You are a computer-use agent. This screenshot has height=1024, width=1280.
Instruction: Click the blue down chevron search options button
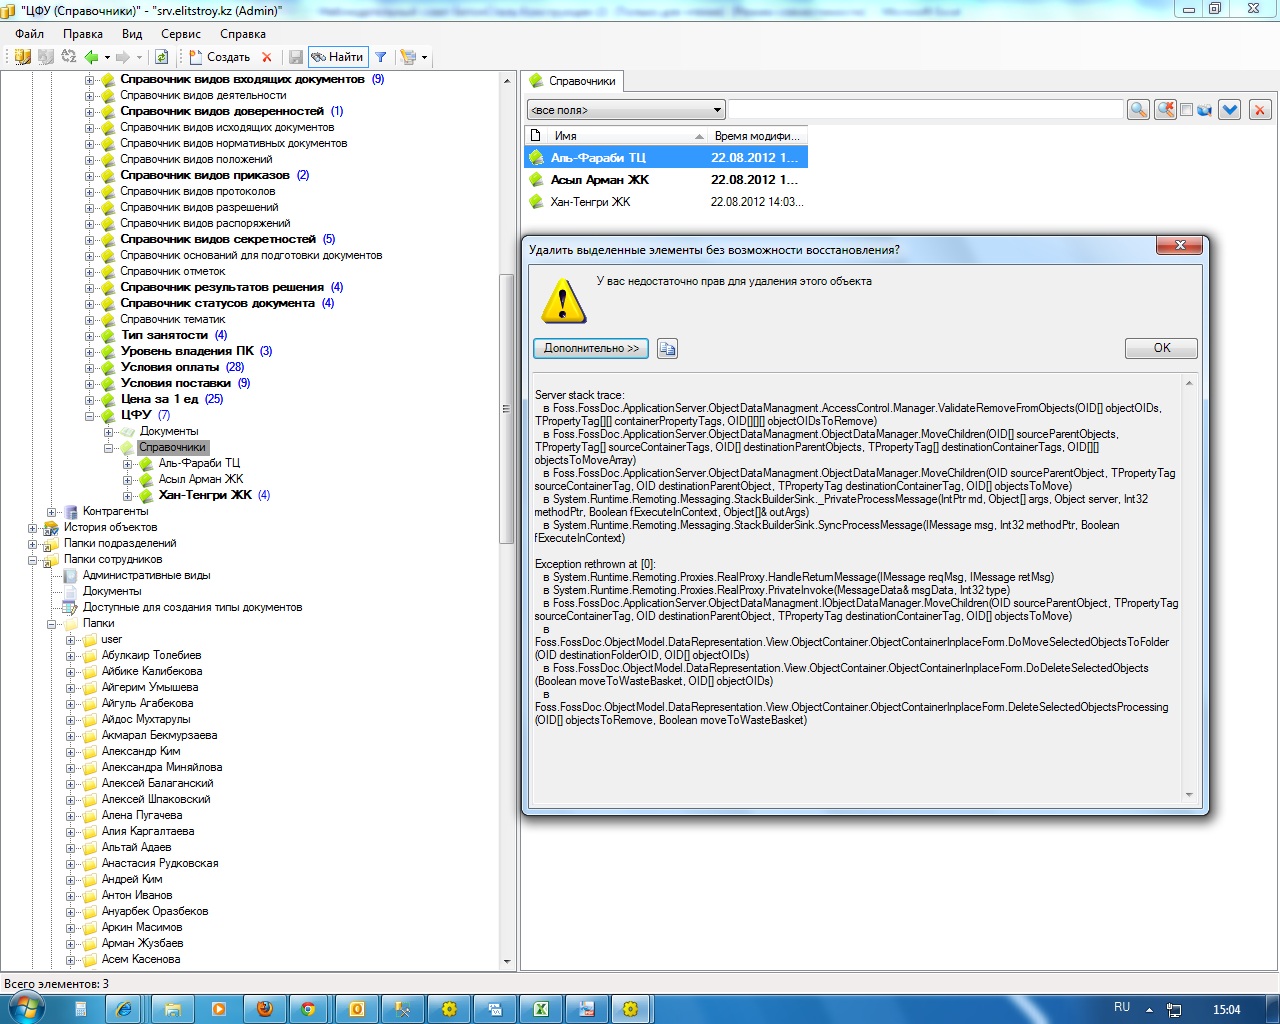[x=1230, y=110]
